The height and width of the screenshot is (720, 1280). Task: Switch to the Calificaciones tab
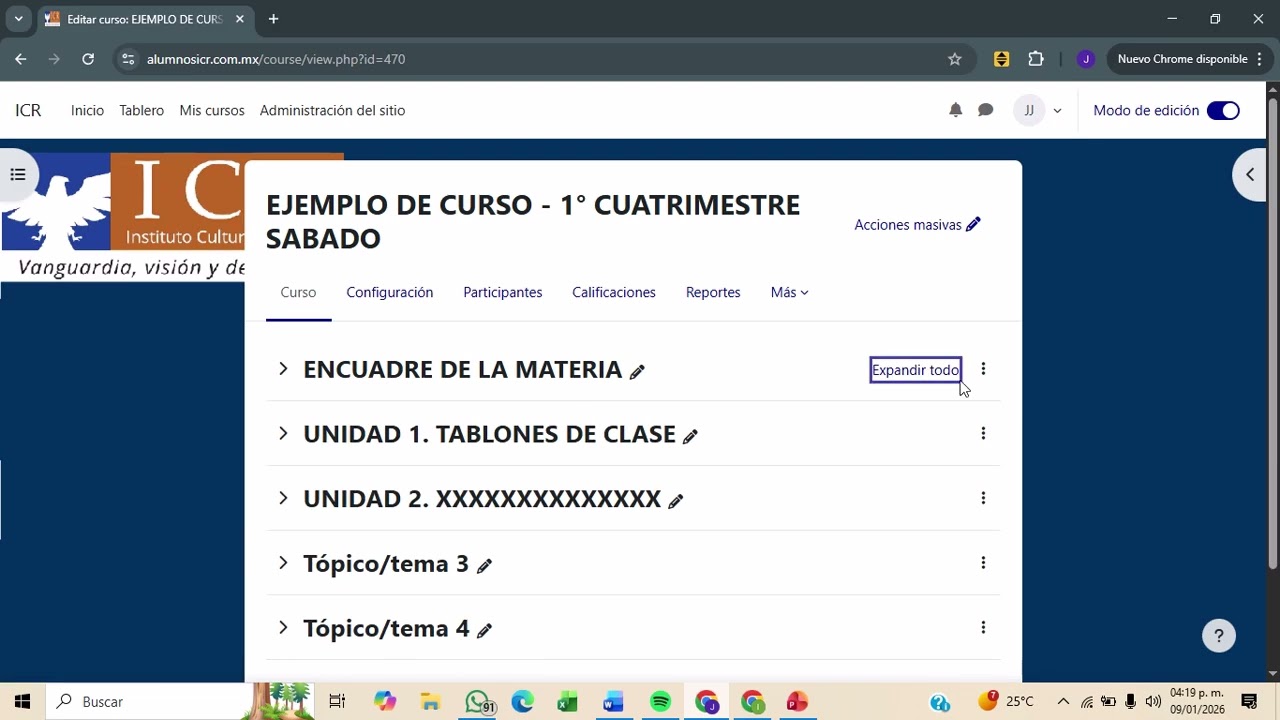(x=614, y=292)
